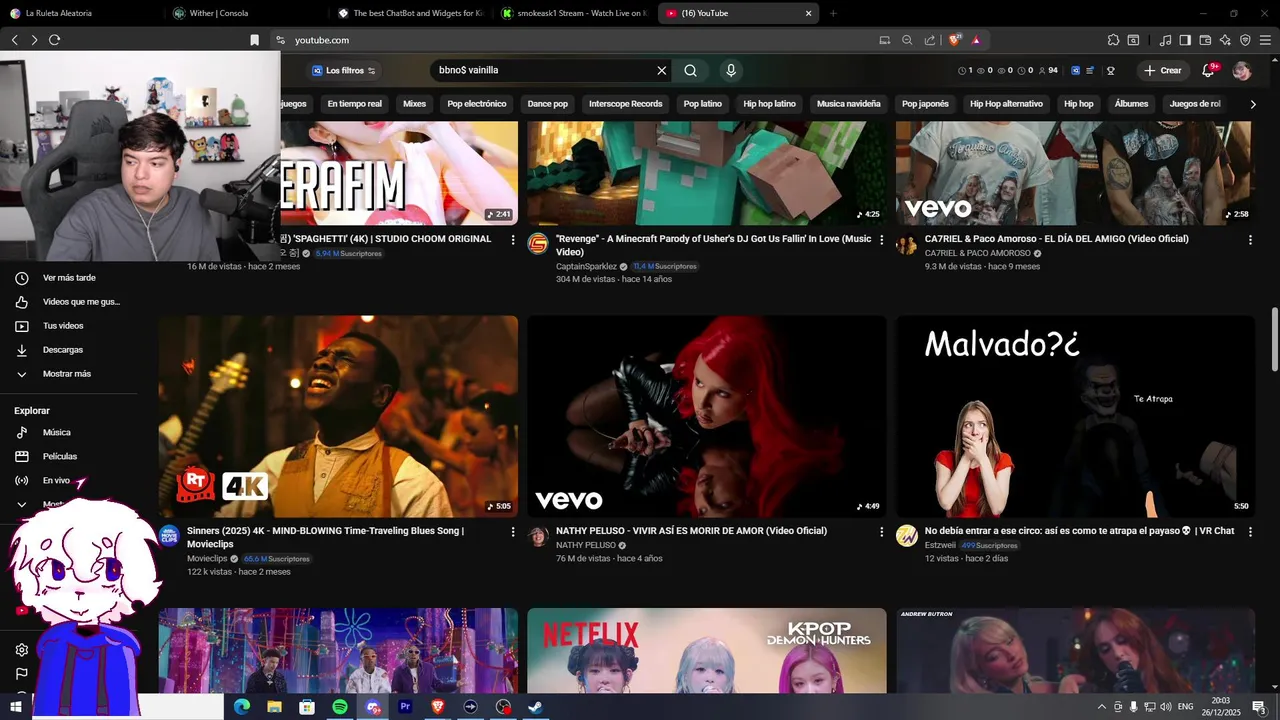The image size is (1280, 720).
Task: Clear the search box text with X
Action: [661, 70]
